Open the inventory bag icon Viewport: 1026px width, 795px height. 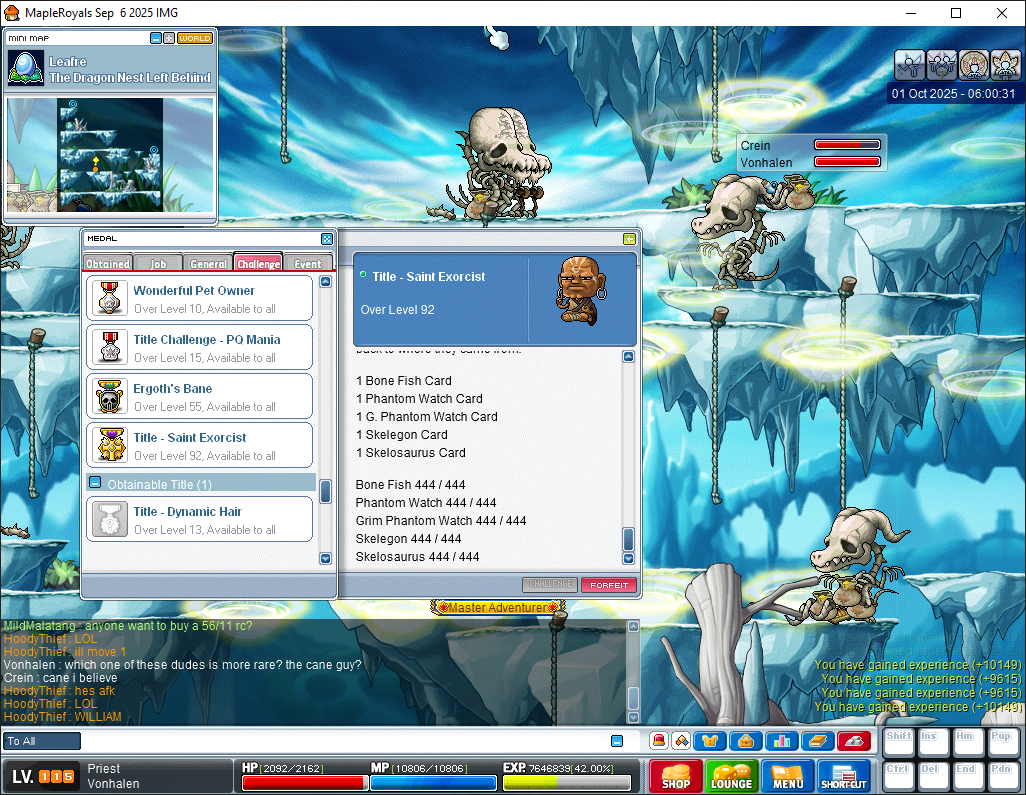point(745,741)
